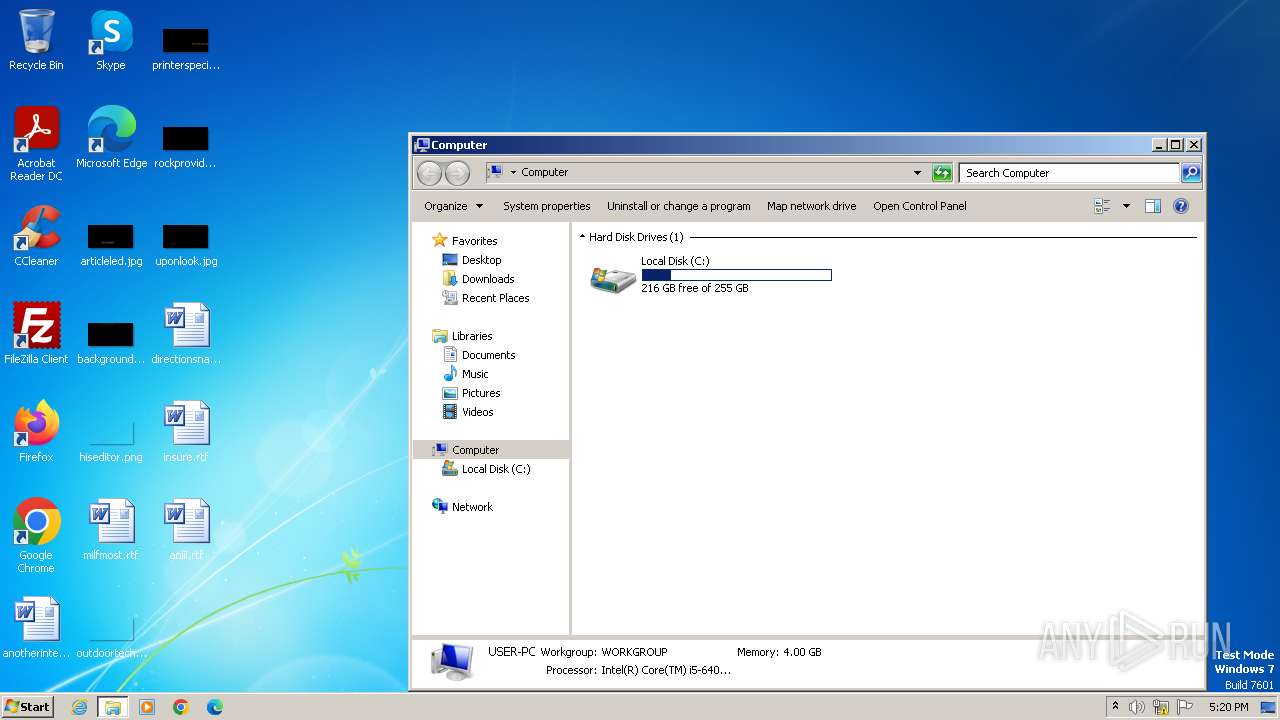Launch FileZilla Client from desktop
The image size is (1280, 720).
click(x=36, y=334)
